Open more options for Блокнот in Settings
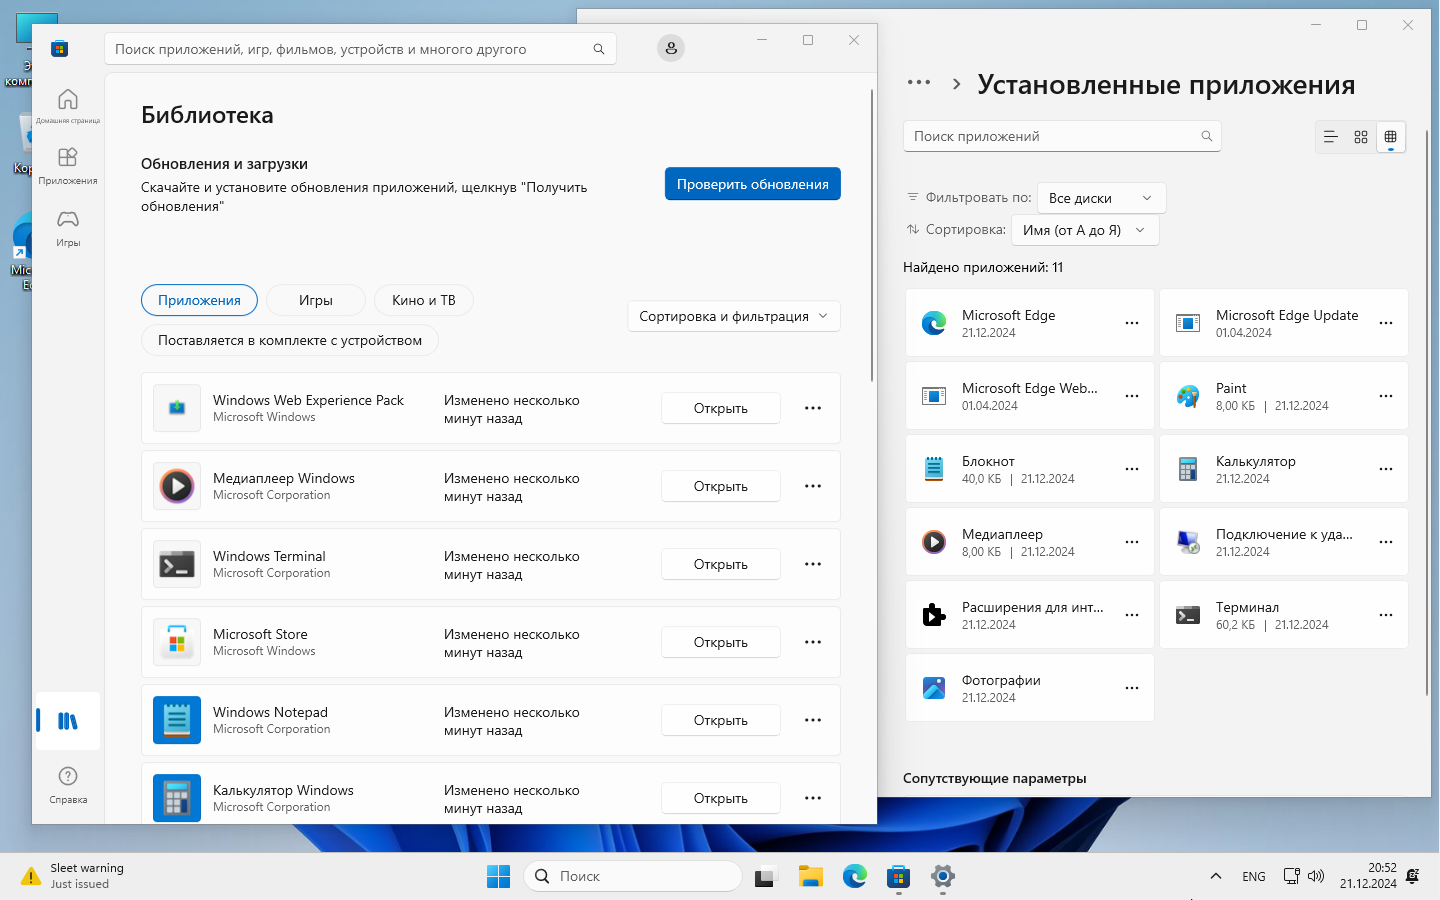The image size is (1440, 900). (1132, 469)
